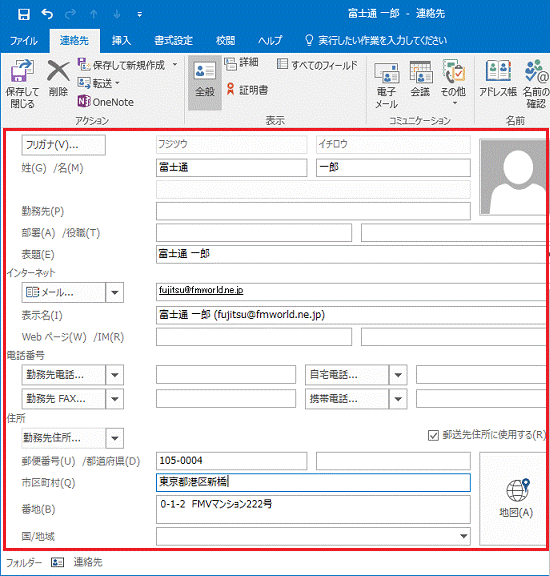The width and height of the screenshot is (550, 576).
Task: Delete the contact with 削除
Action: [58, 79]
